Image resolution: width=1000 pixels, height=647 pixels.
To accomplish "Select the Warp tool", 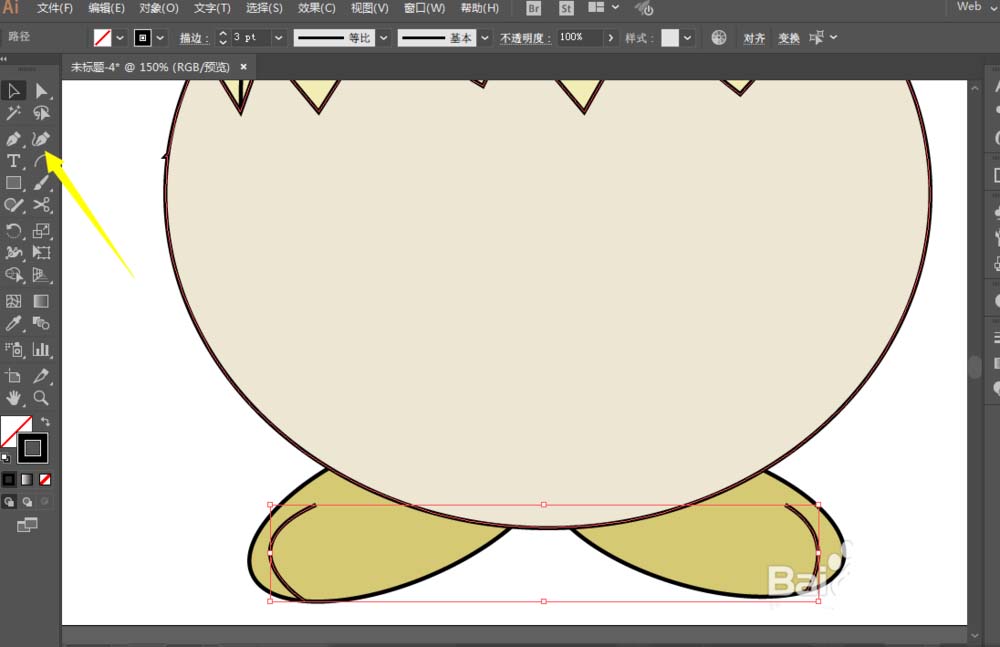I will tap(13, 253).
